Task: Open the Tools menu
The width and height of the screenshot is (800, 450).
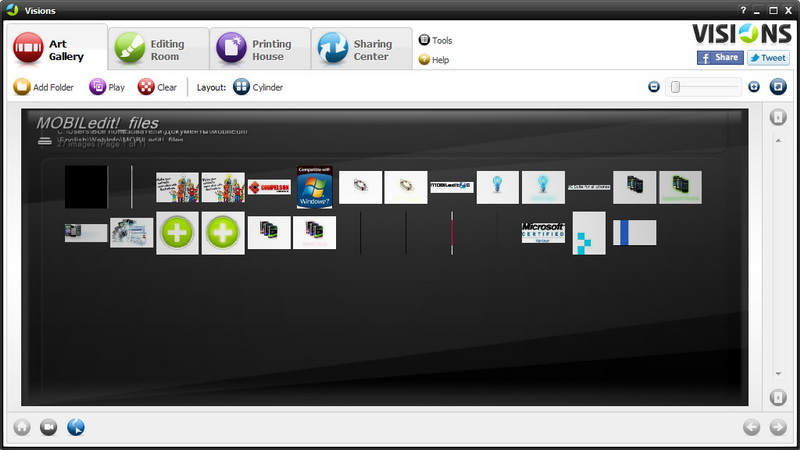Action: coord(435,40)
